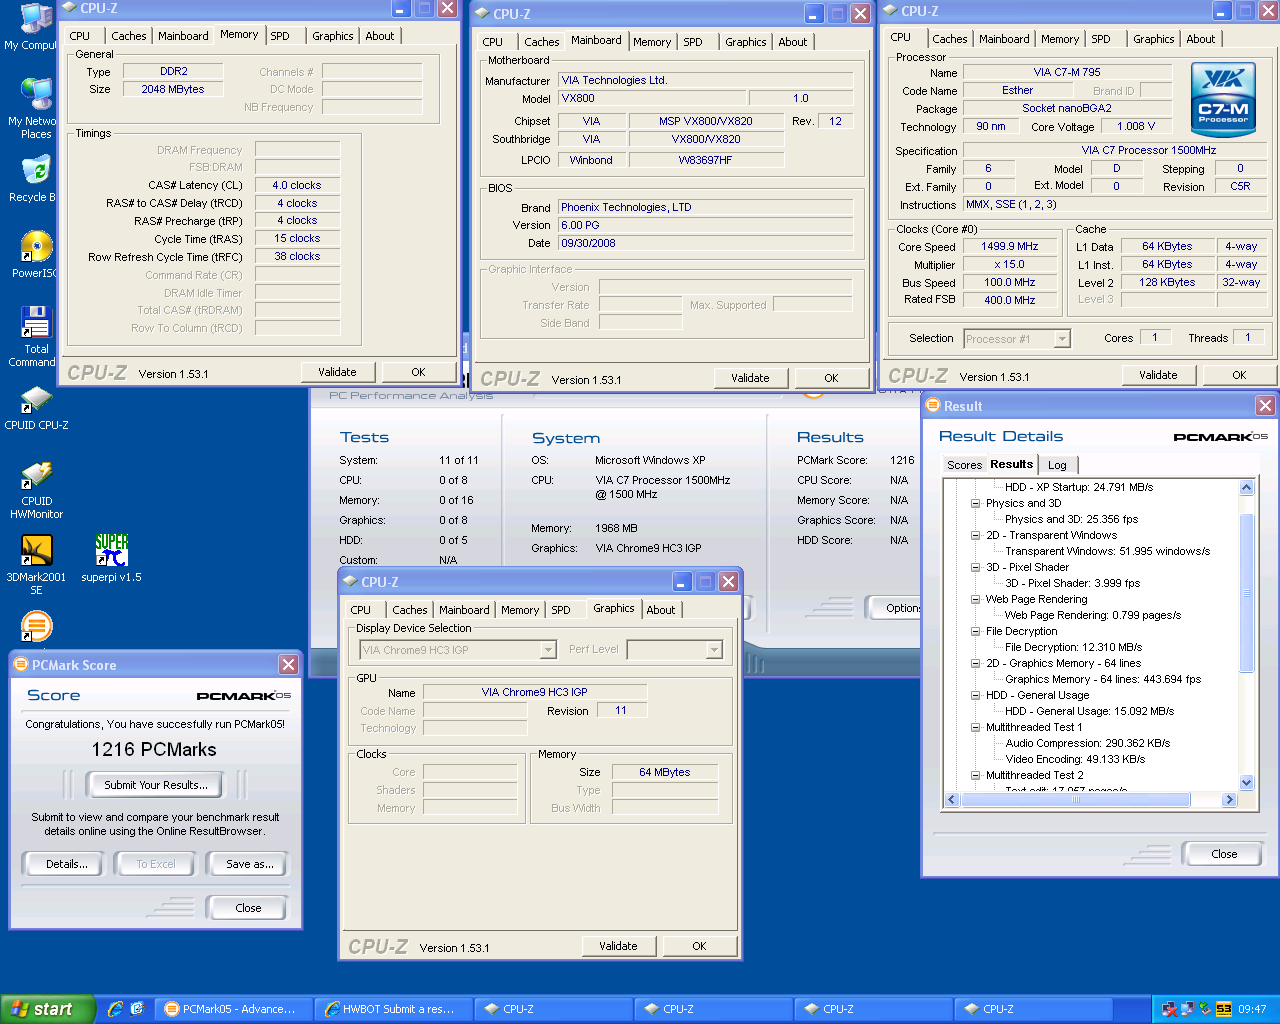Screen dimensions: 1280x1024
Task: Launch the superpi v1.5 desktop shortcut
Action: point(111,558)
